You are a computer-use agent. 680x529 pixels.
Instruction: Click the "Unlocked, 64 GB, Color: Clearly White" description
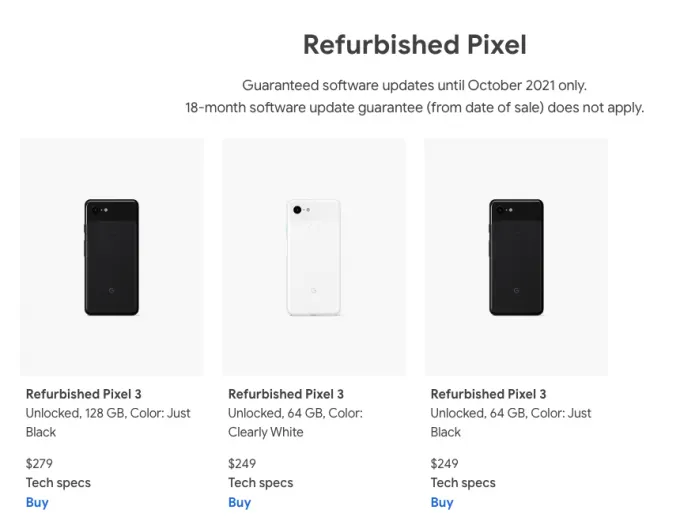pos(295,422)
